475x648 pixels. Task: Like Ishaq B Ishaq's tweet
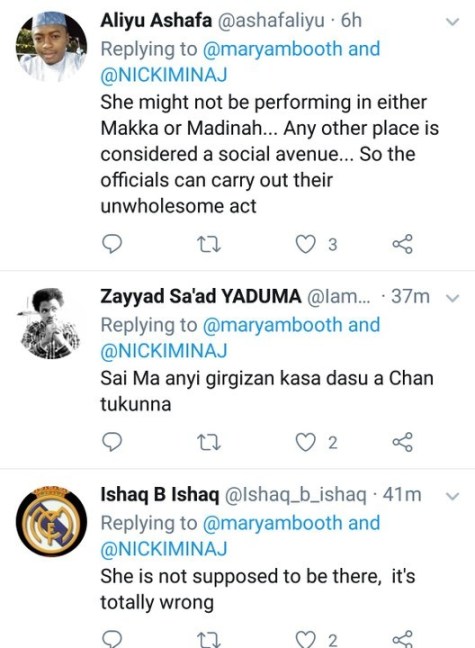[306, 639]
